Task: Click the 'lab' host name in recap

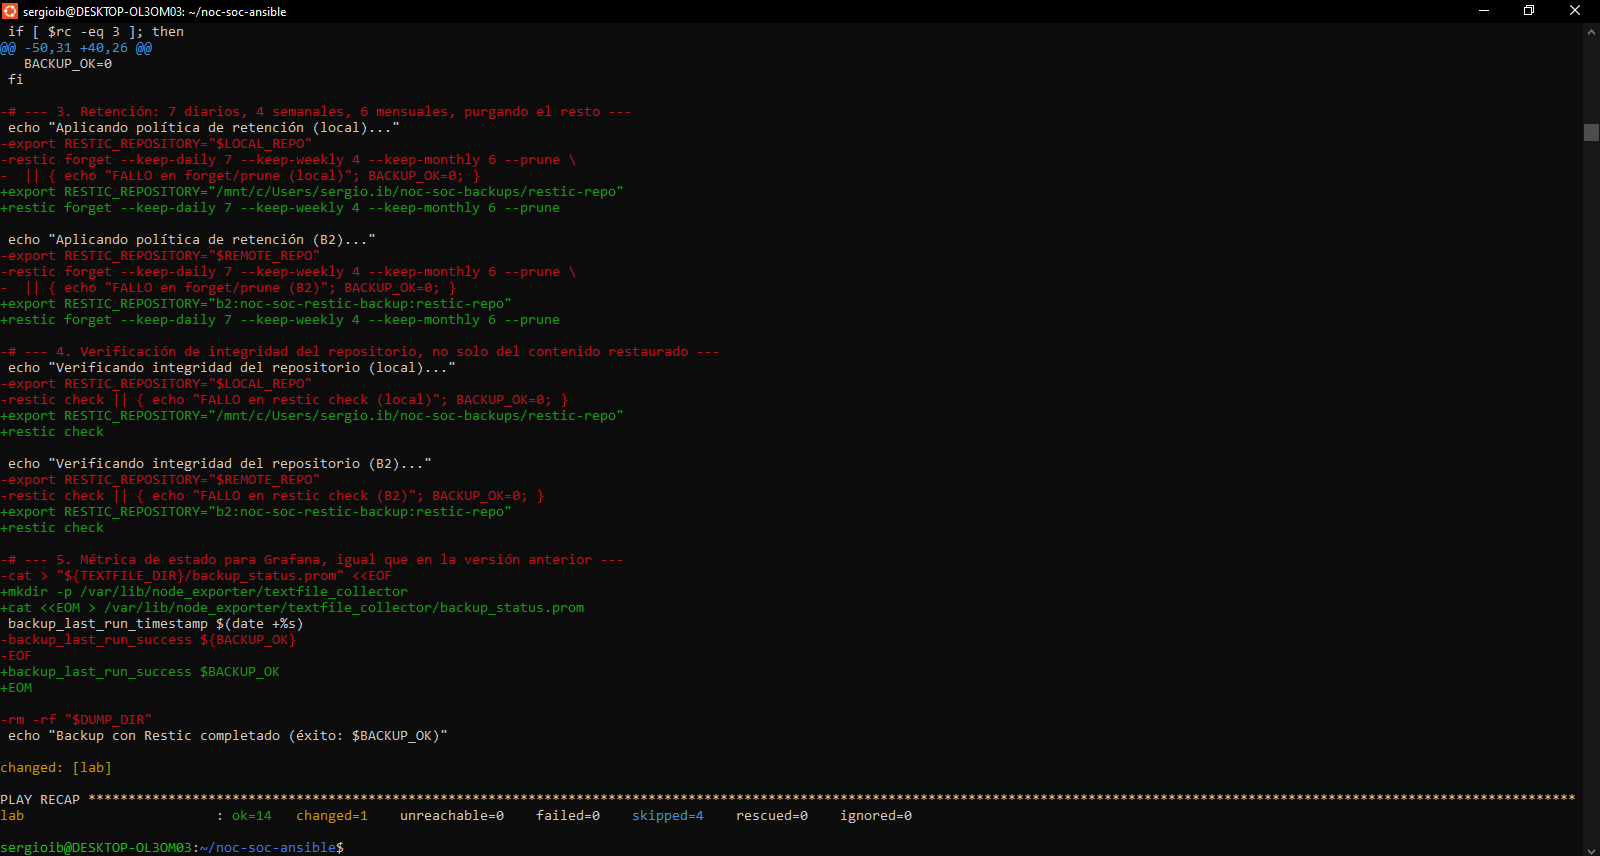Action: click(x=12, y=816)
